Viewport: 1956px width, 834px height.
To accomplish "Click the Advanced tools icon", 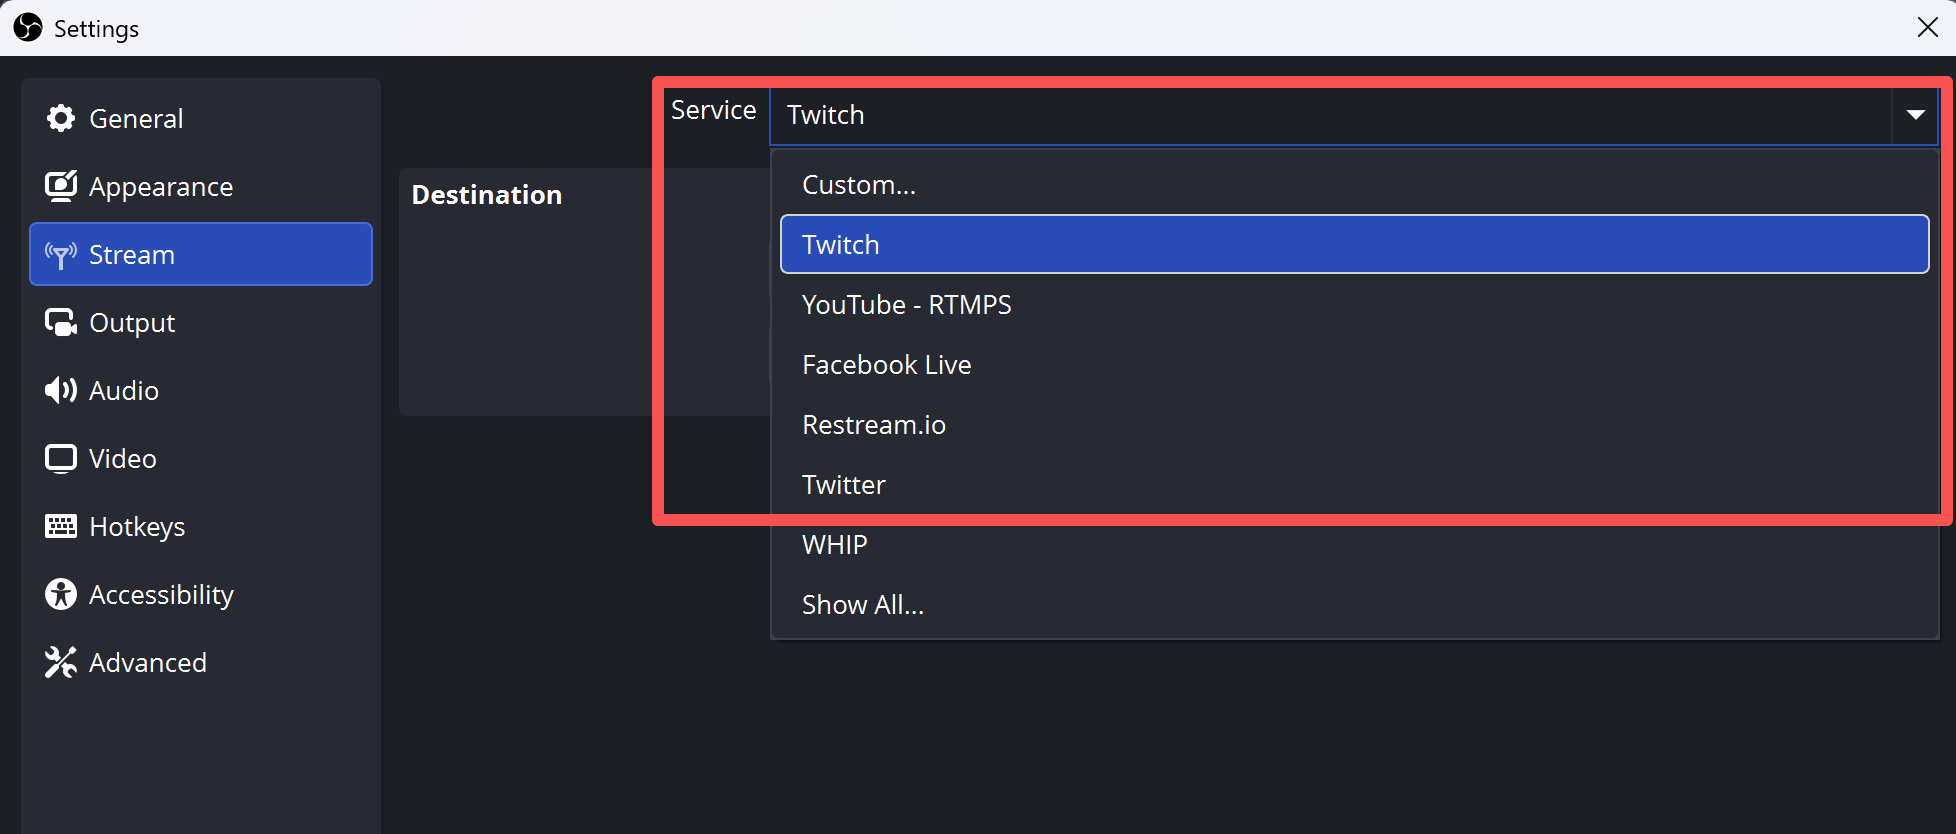I will [61, 662].
